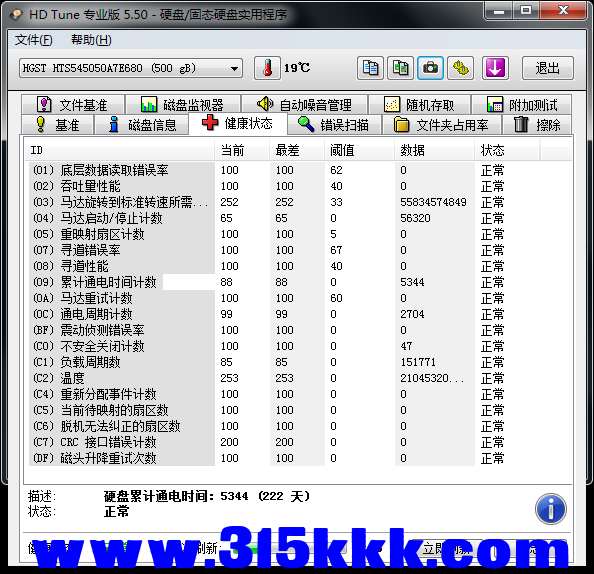Click the copy screenshot to clipboard icon

coord(400,68)
